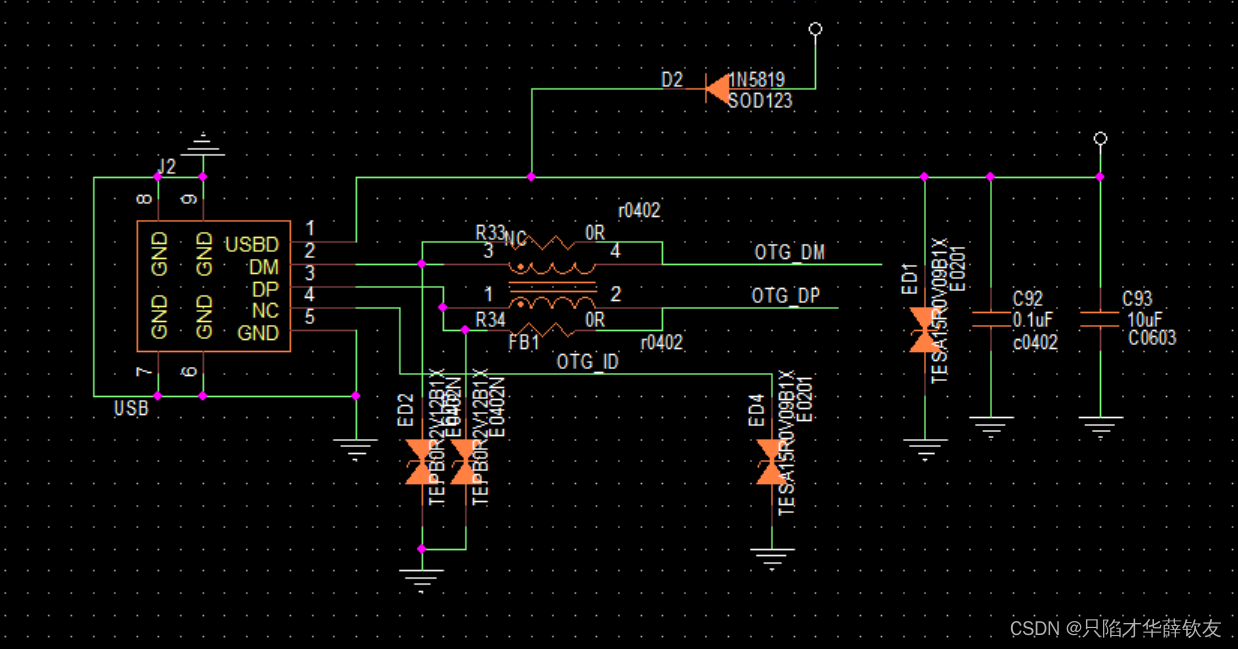Click the OTG_DM net label
1238x649 pixels.
790,252
